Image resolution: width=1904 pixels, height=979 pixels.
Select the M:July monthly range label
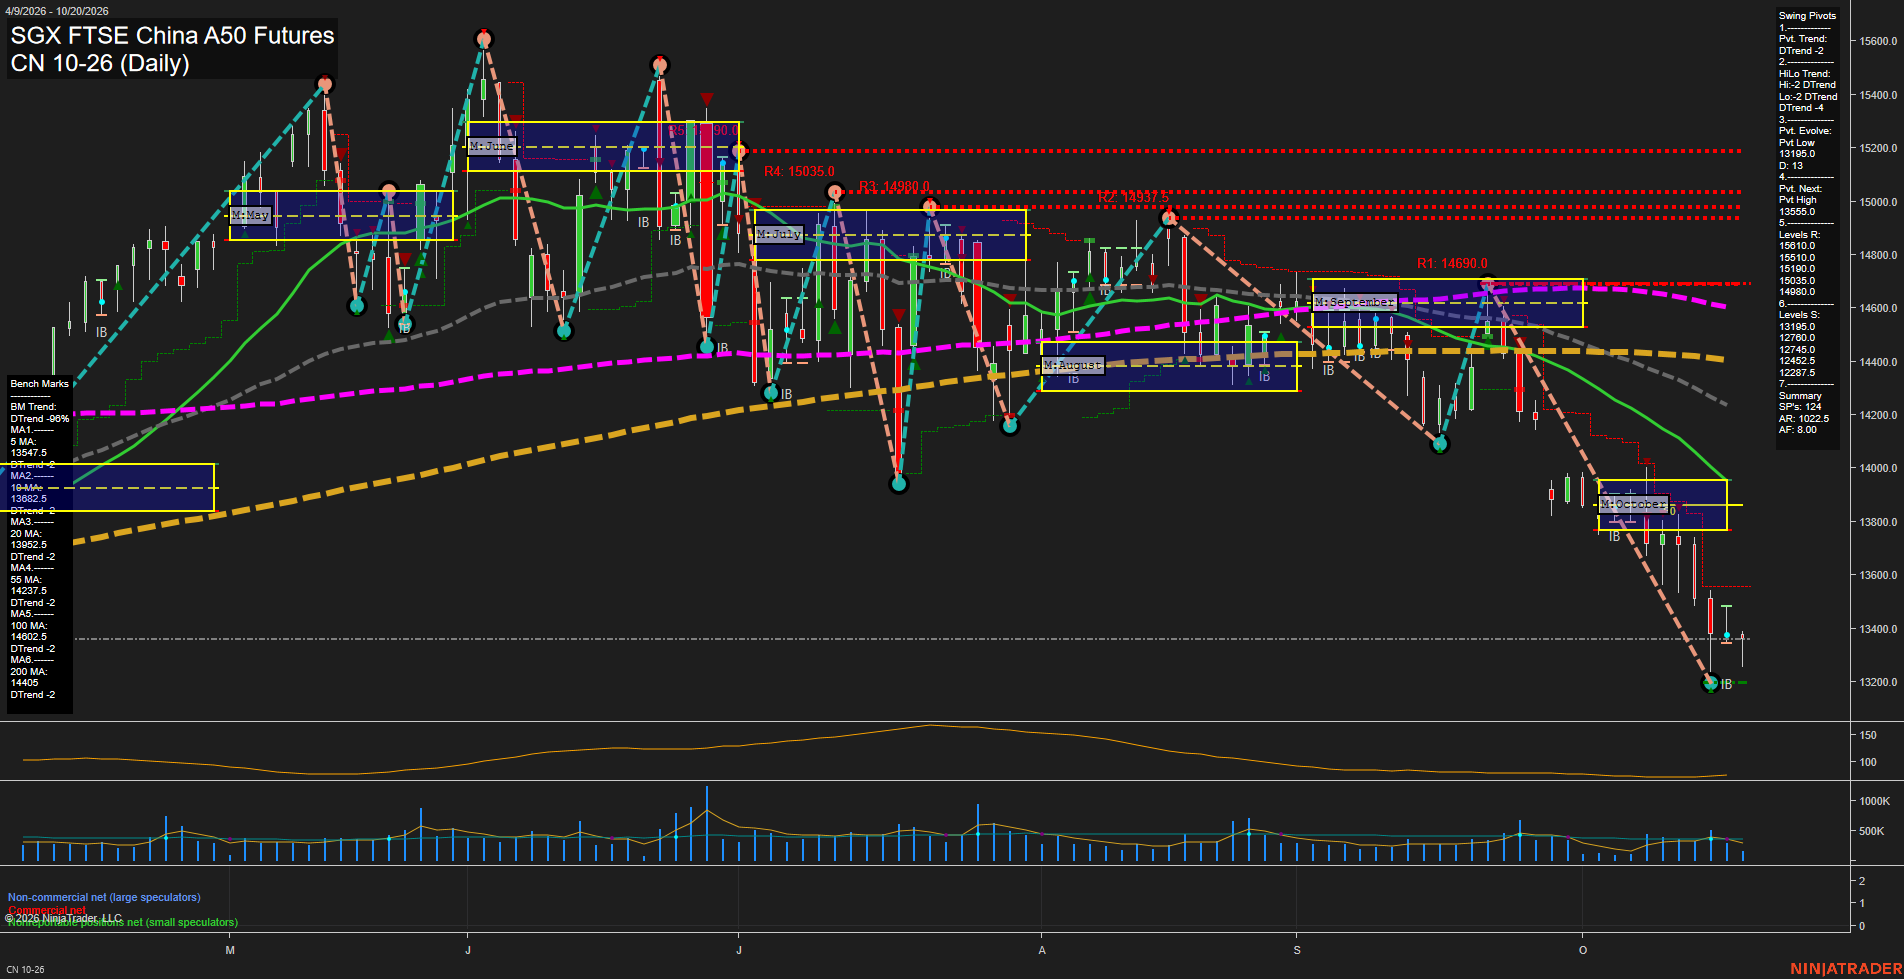coord(779,234)
